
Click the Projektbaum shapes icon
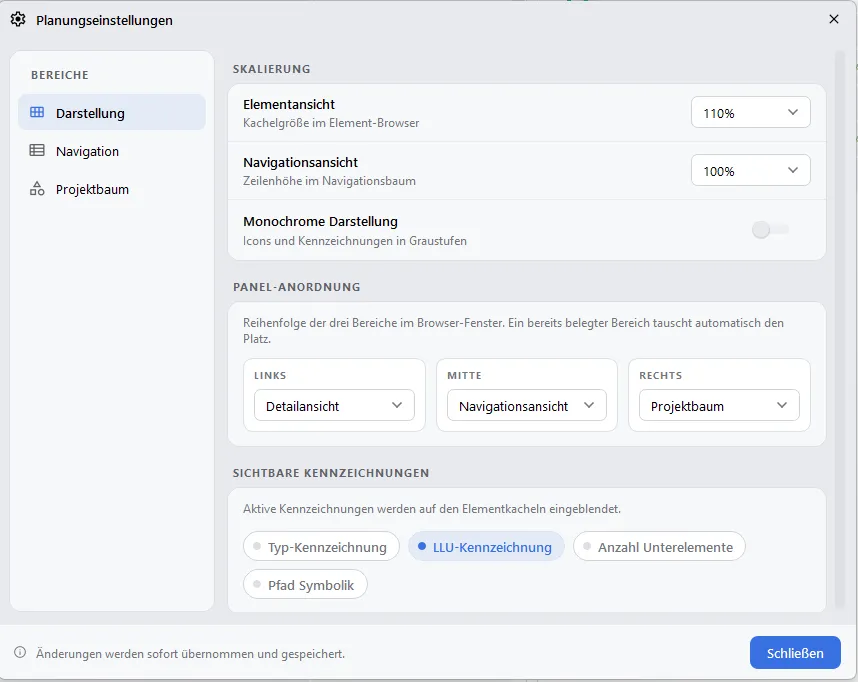[x=37, y=189]
